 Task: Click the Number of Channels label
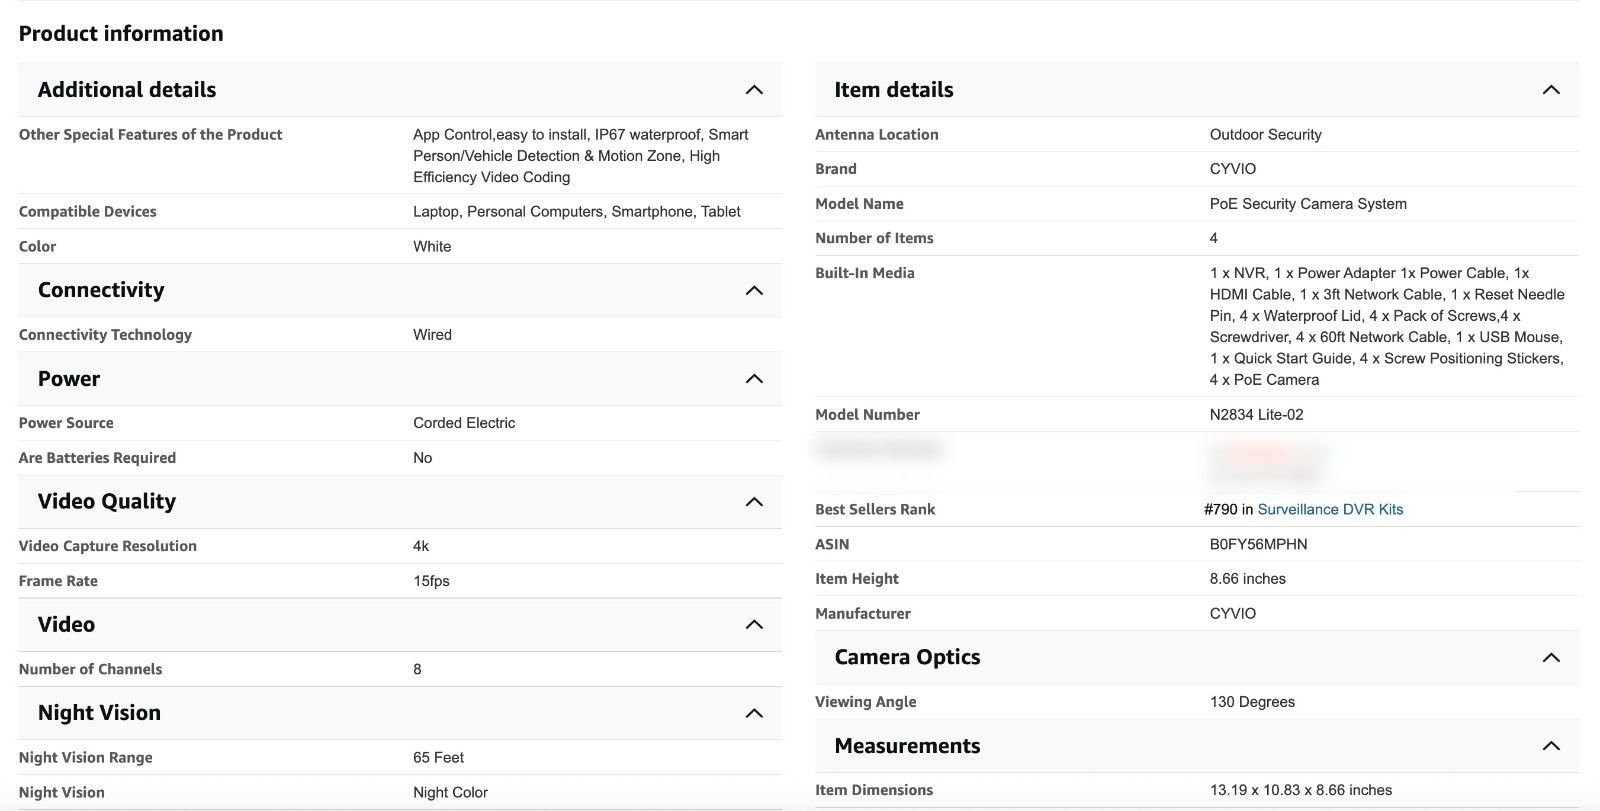click(x=90, y=669)
